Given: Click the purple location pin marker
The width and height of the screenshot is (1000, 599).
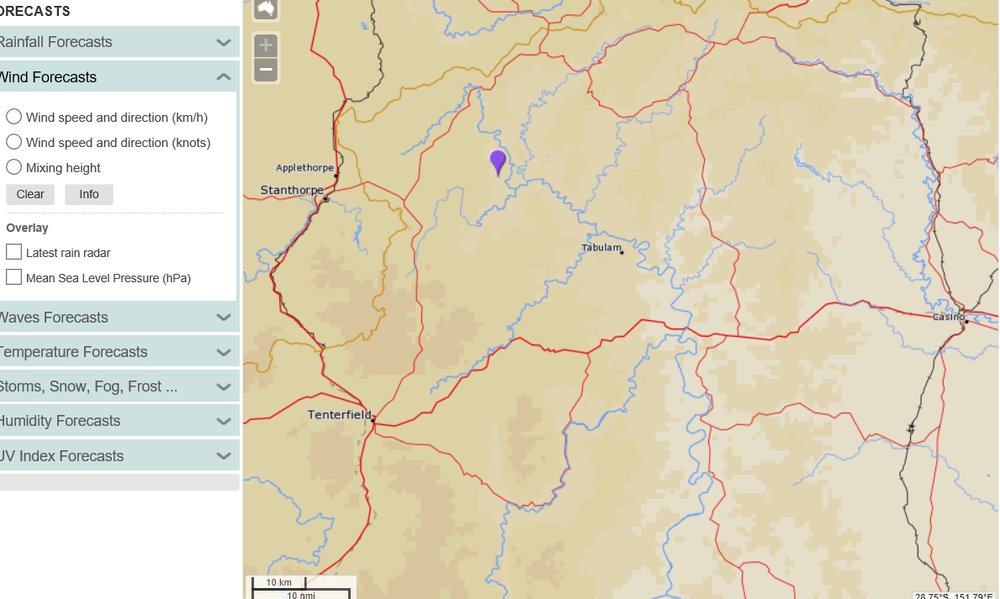Looking at the screenshot, I should pyautogui.click(x=497, y=163).
